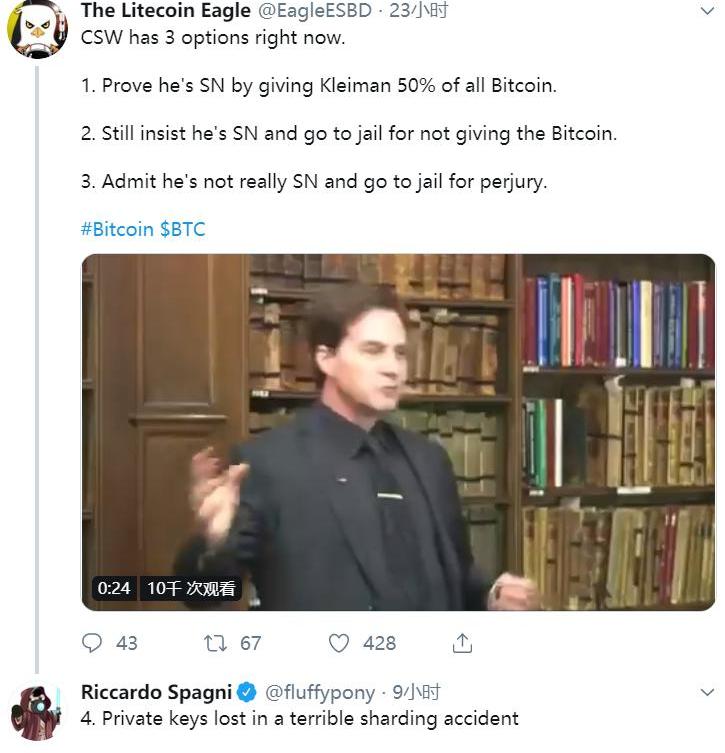Screen dimensions: 725x753
Task: Retweet The Litecoin Eagle's post
Action: 215,643
